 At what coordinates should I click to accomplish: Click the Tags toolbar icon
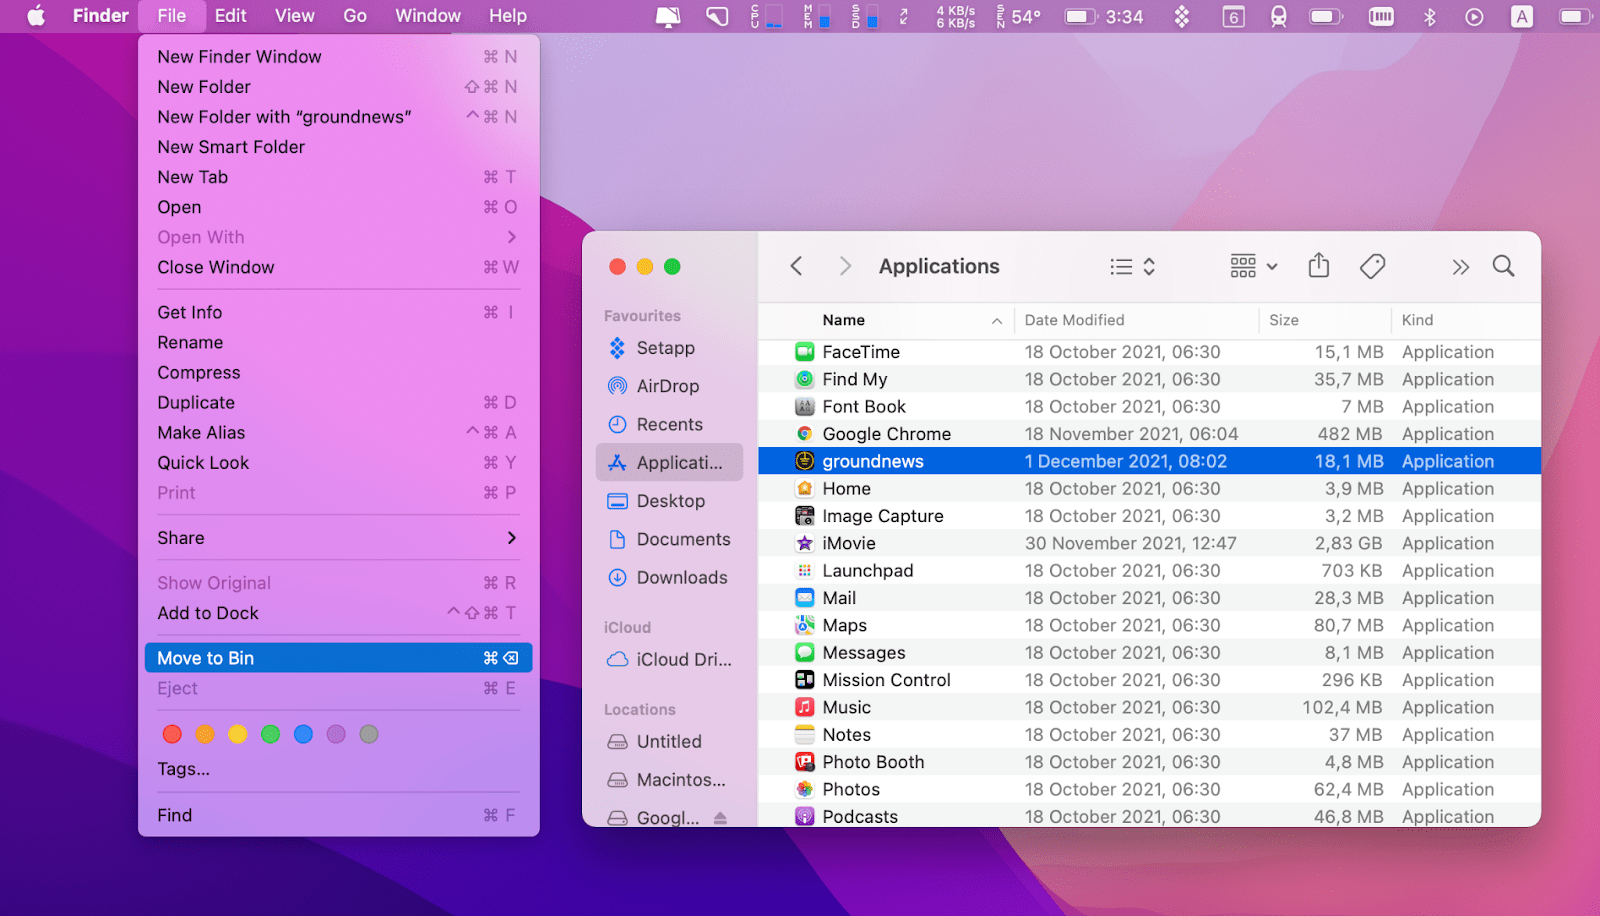(x=1372, y=266)
